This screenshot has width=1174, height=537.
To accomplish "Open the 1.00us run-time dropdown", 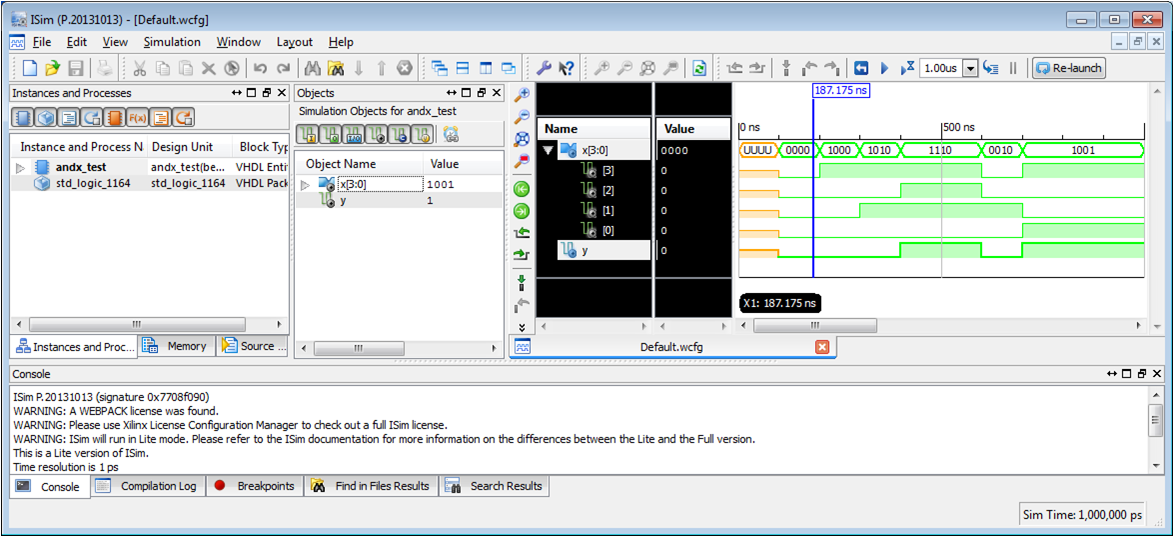I will point(969,68).
